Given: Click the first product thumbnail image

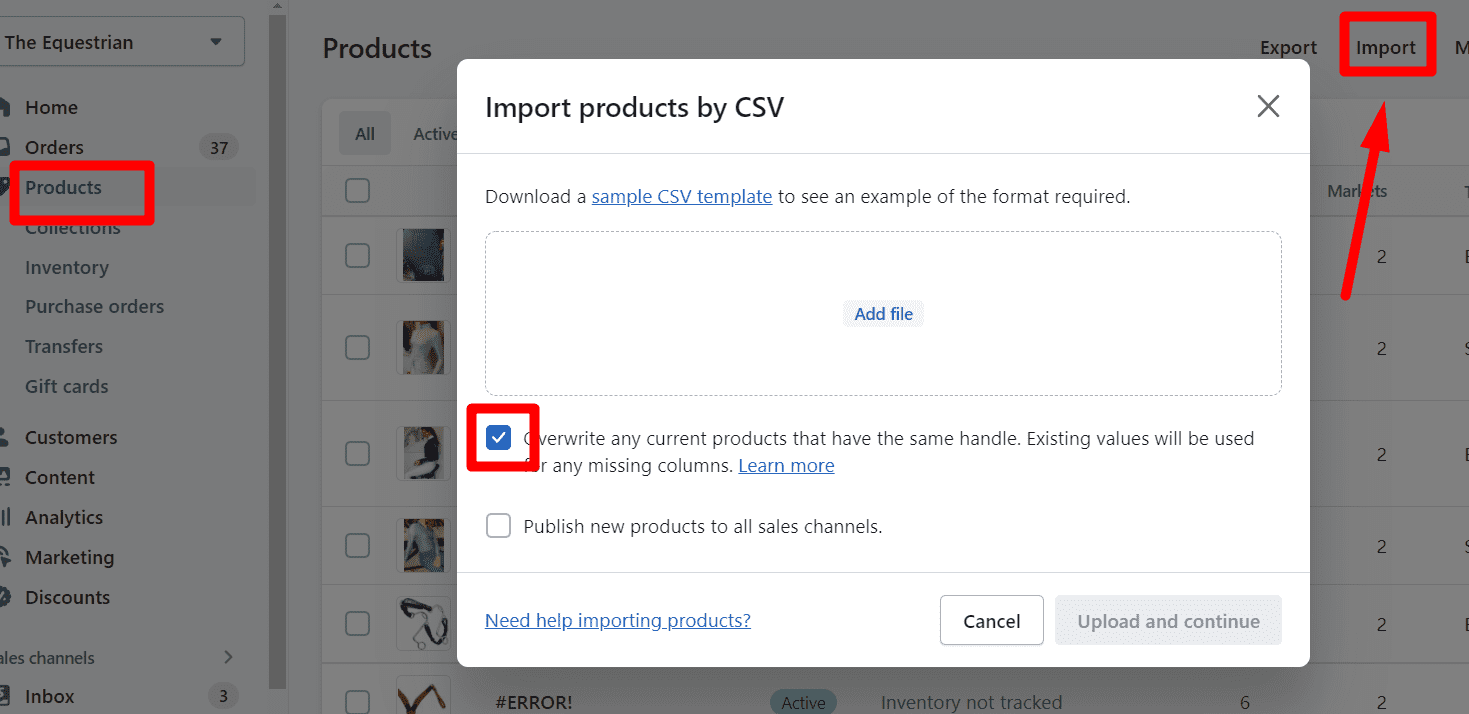Looking at the screenshot, I should tap(423, 255).
